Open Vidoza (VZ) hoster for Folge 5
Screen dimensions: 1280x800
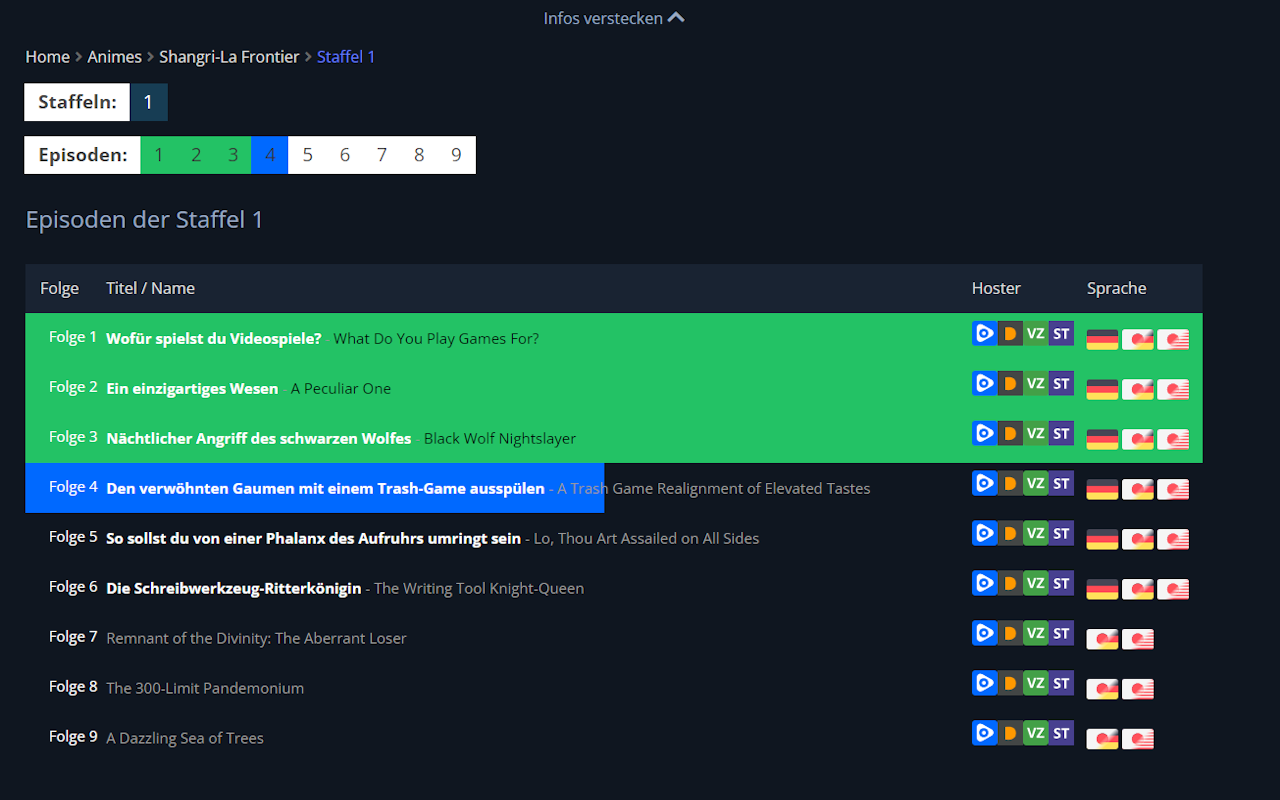(1036, 533)
